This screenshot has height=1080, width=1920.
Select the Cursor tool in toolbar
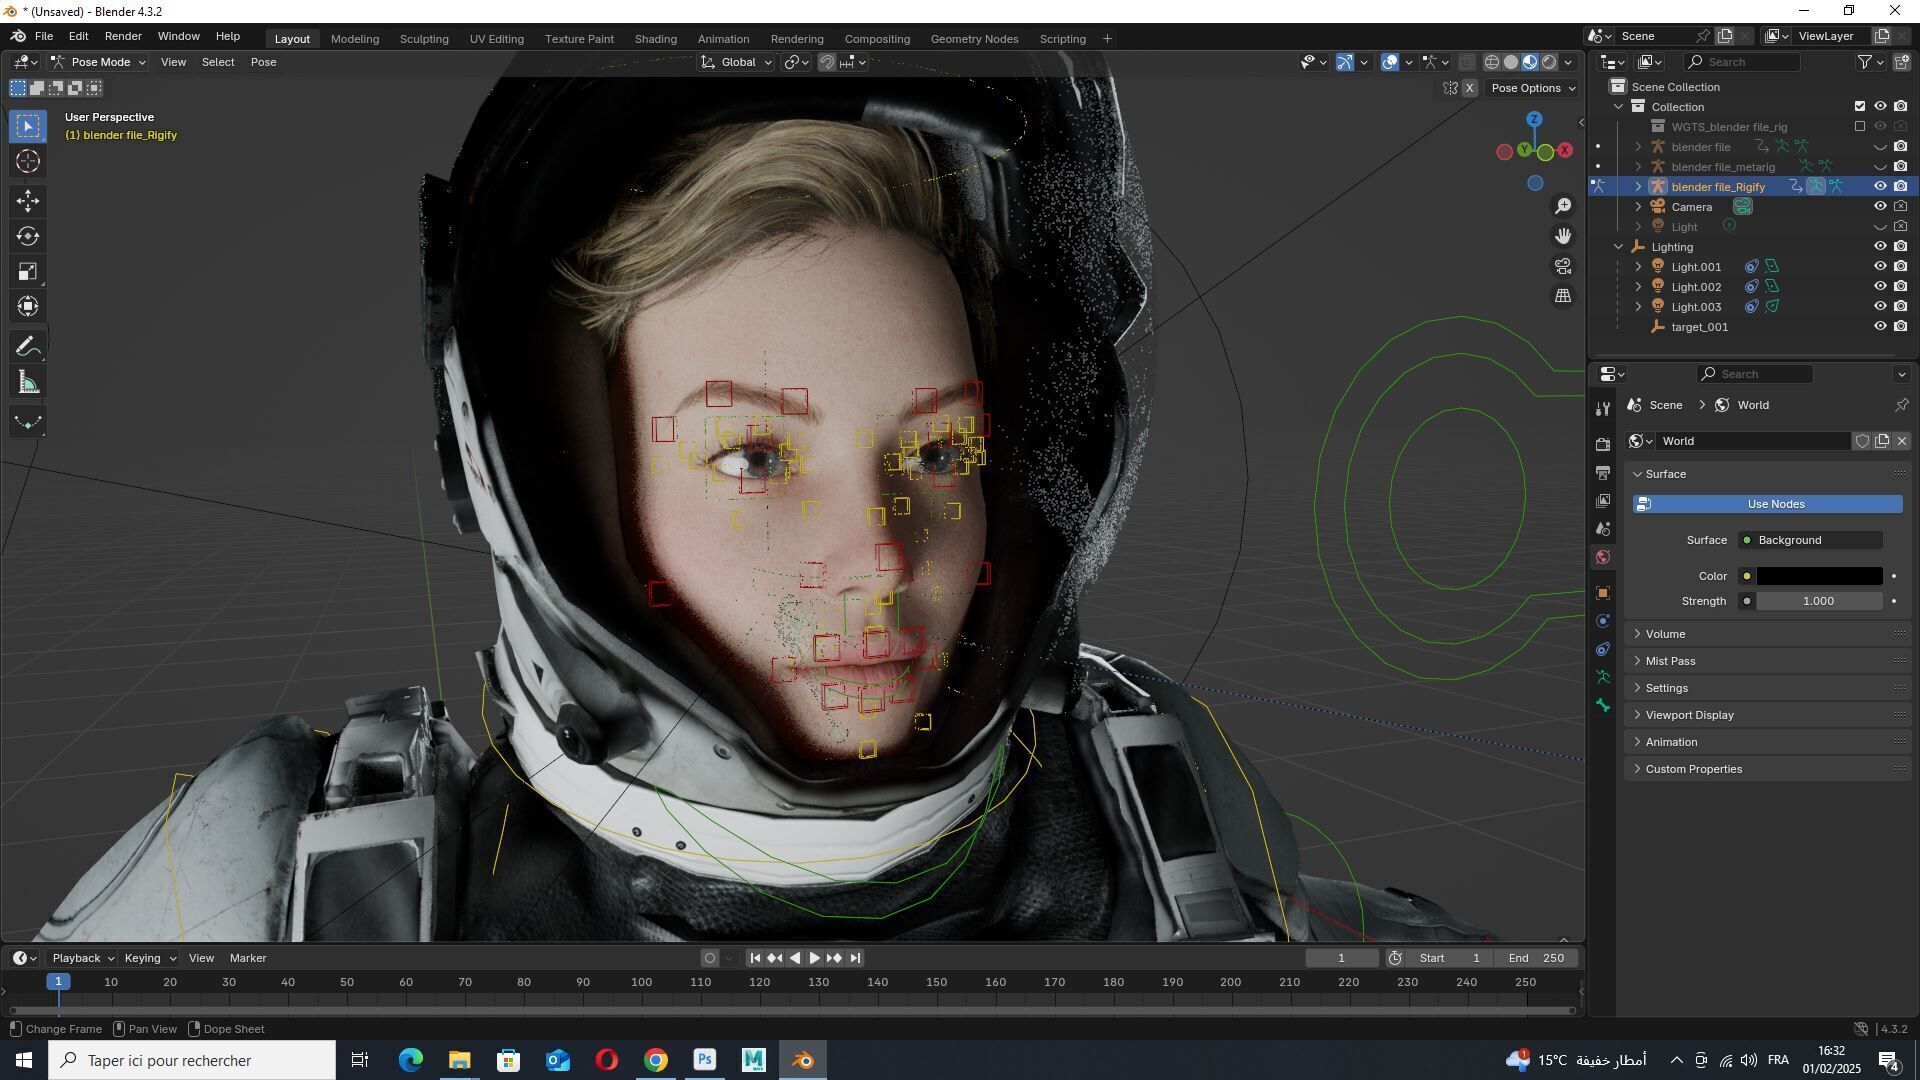click(28, 162)
